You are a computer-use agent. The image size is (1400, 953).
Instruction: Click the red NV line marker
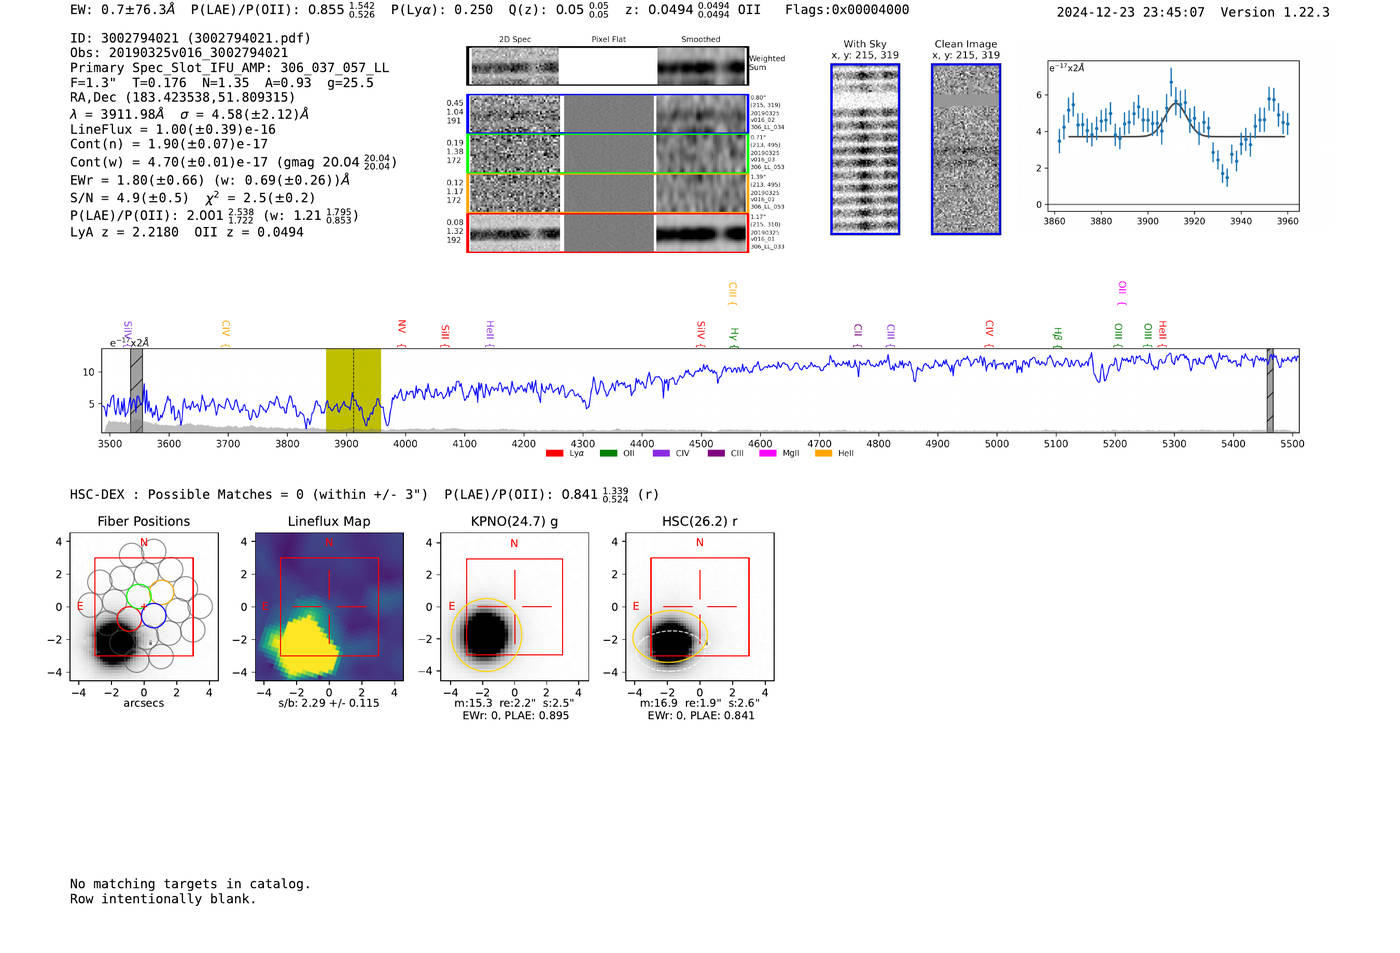[402, 333]
